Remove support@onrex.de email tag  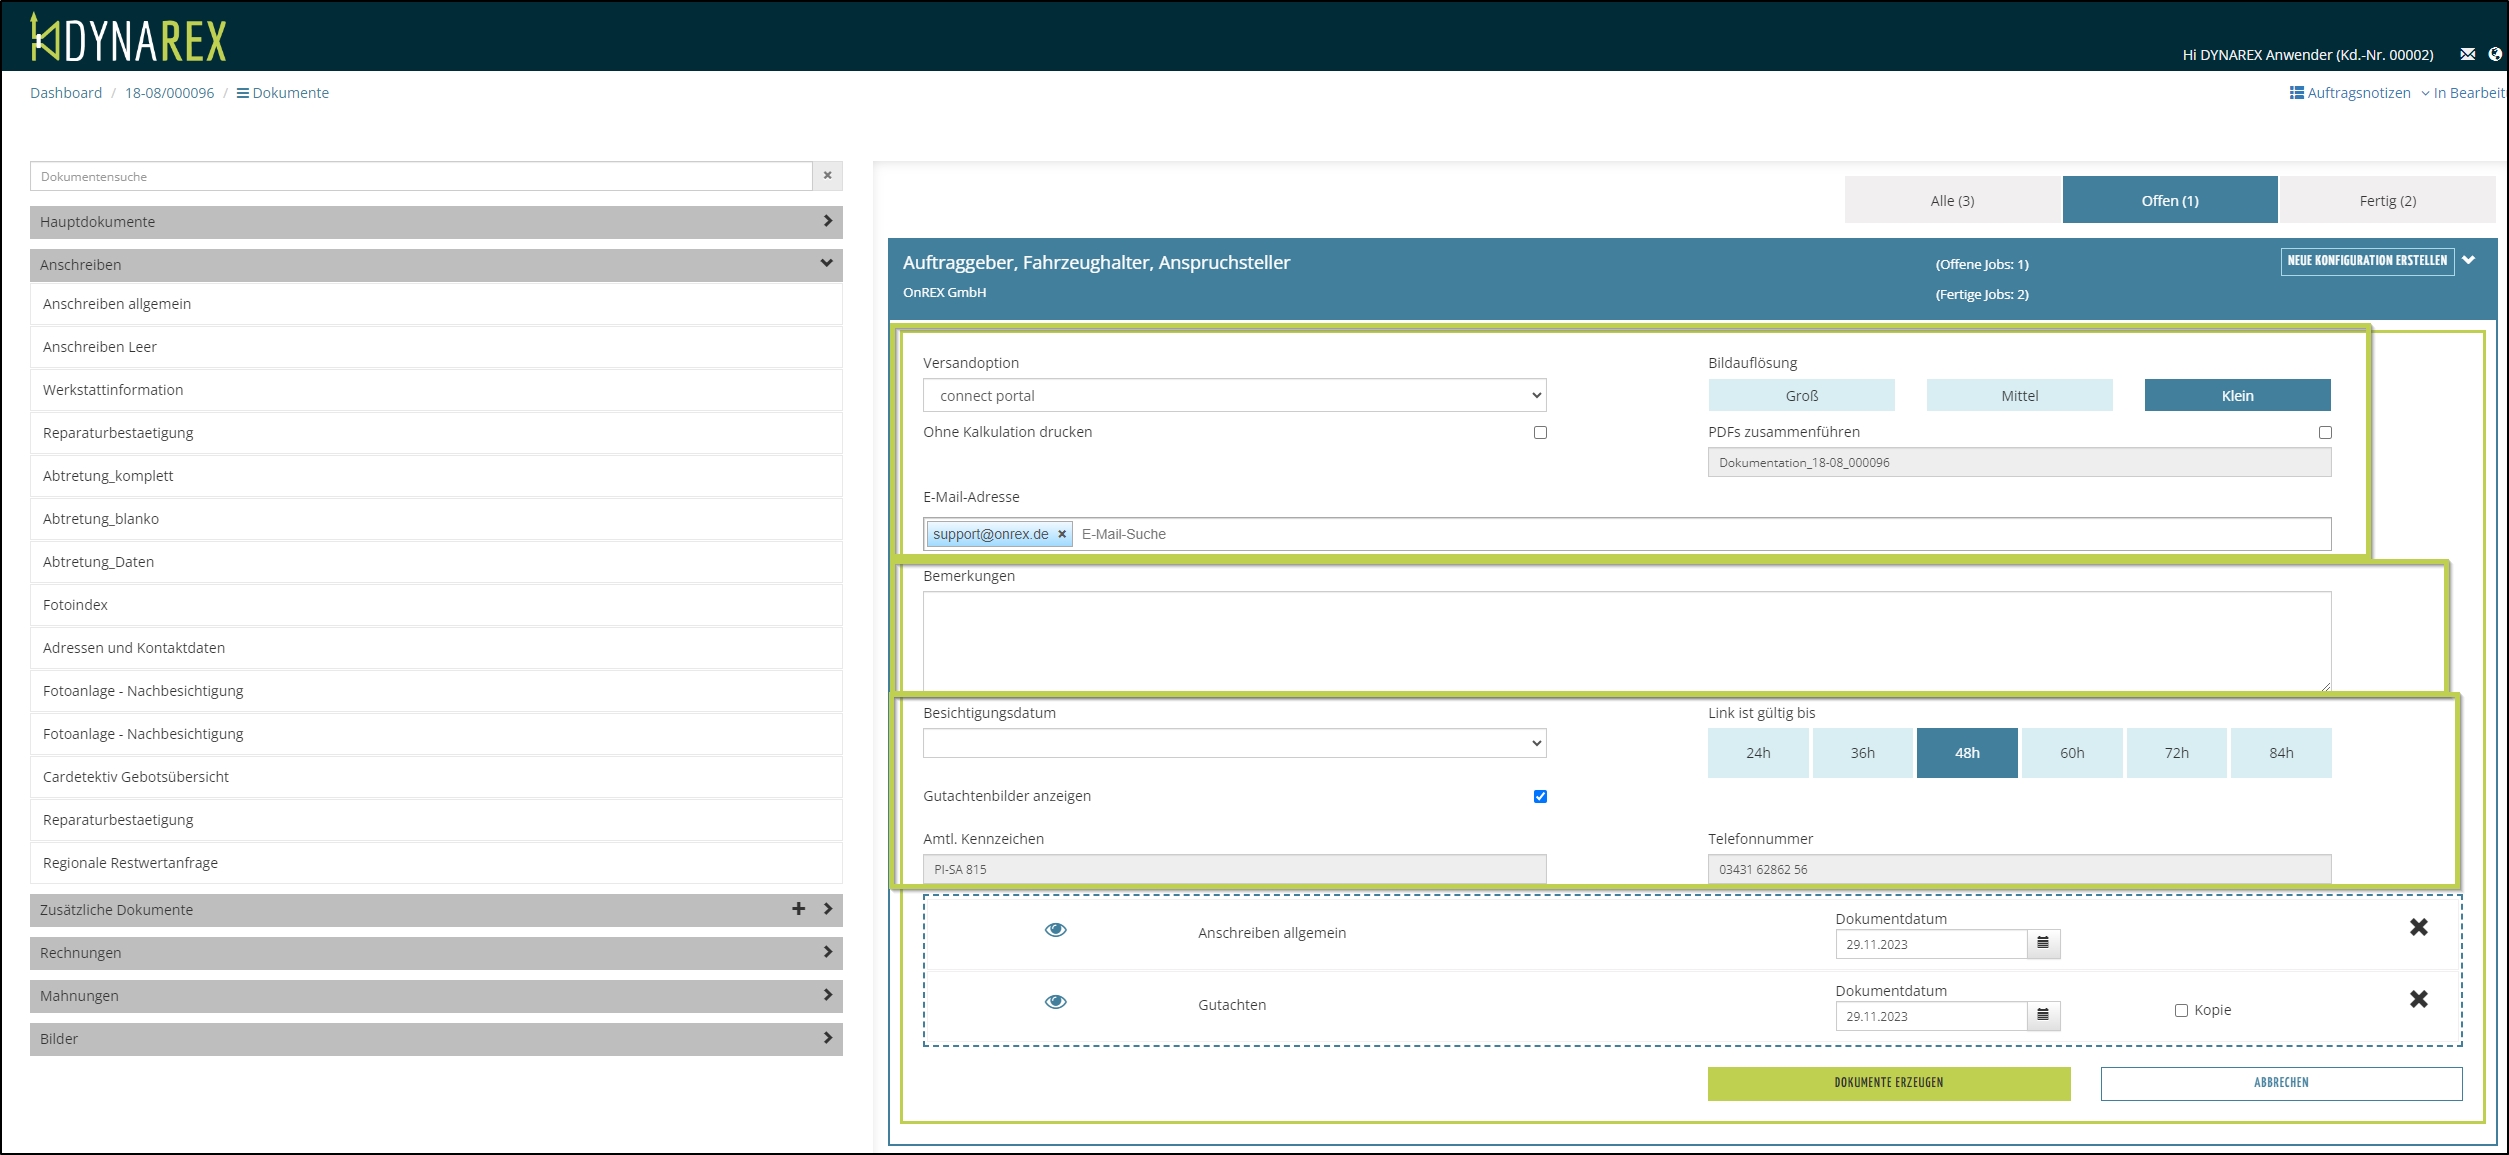1062,534
